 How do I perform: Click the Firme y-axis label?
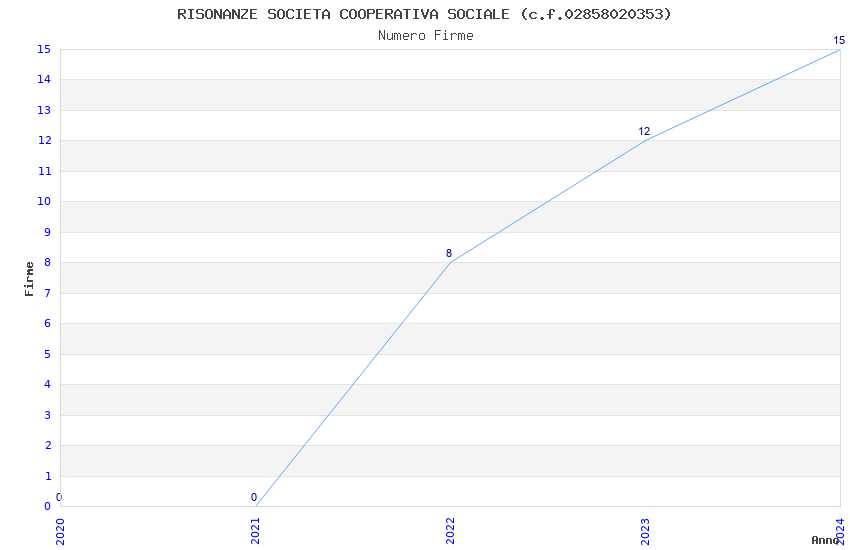[29, 279]
